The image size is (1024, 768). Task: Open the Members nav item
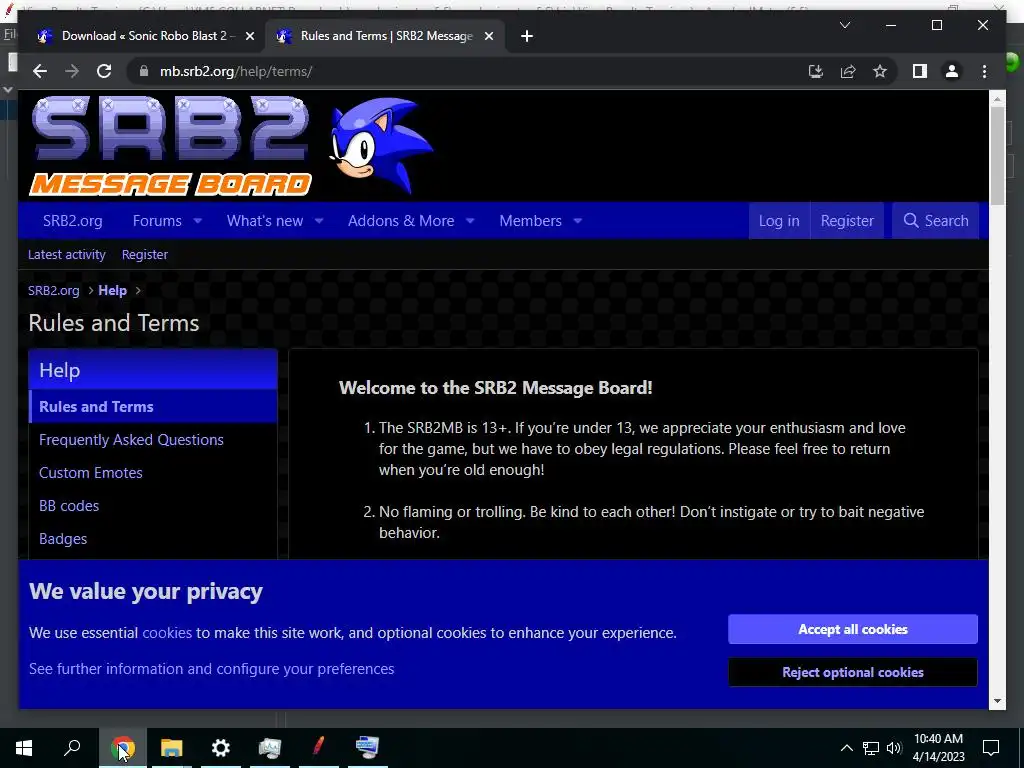click(x=530, y=221)
